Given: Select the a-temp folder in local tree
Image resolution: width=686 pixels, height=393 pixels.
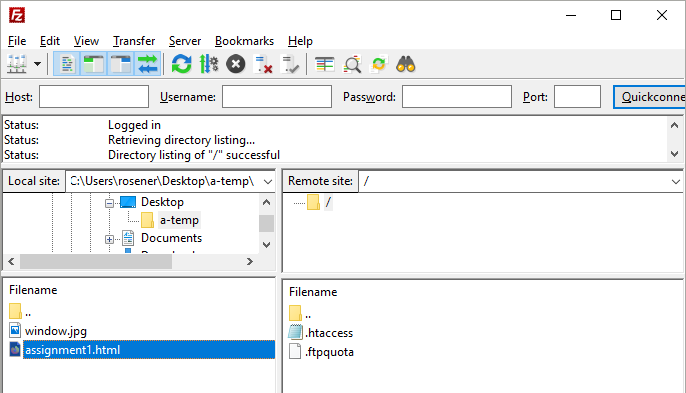Looking at the screenshot, I should [x=179, y=220].
